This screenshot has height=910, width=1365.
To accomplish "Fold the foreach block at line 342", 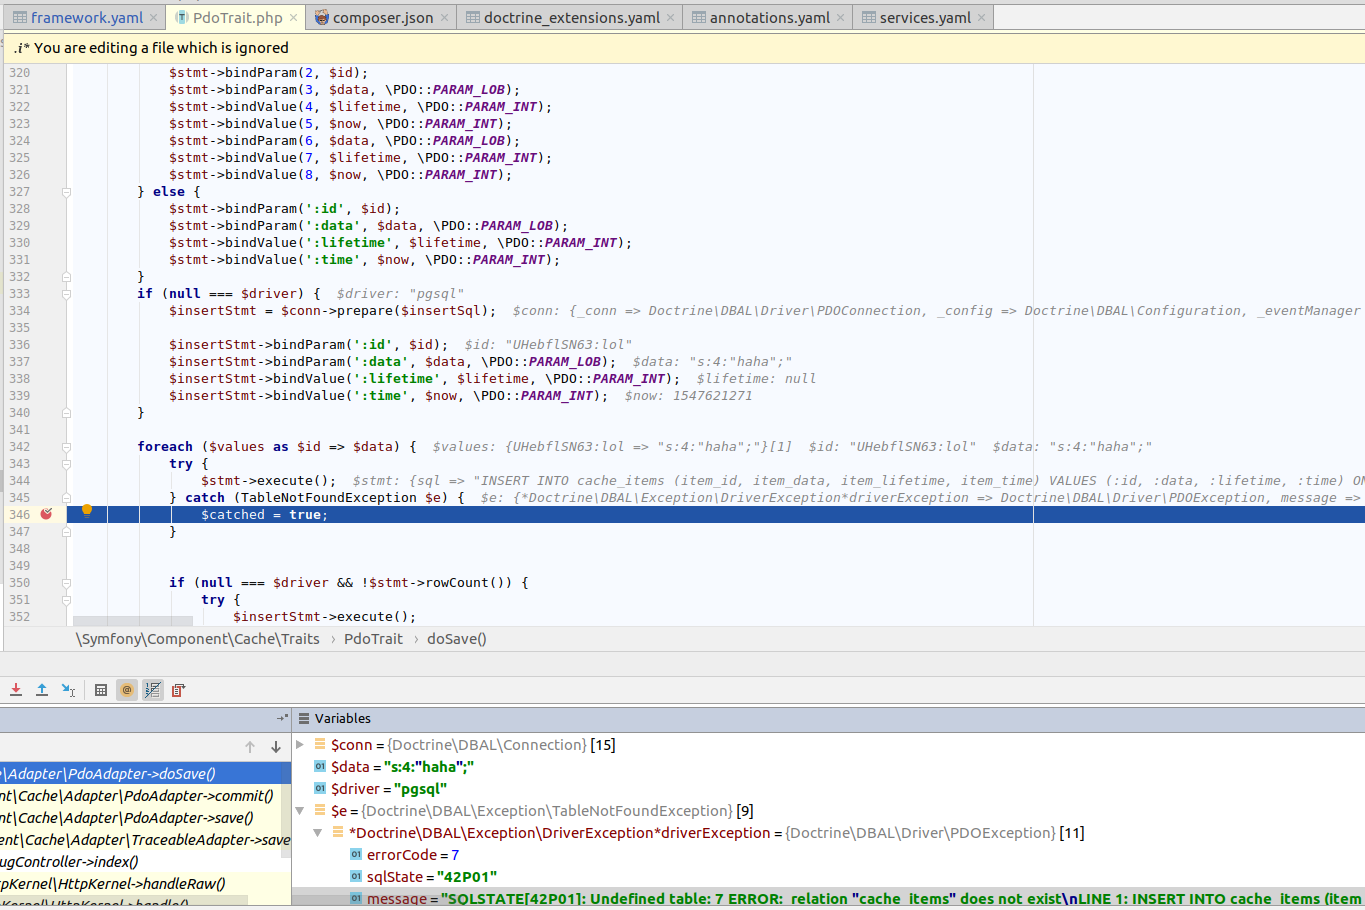I will point(66,447).
